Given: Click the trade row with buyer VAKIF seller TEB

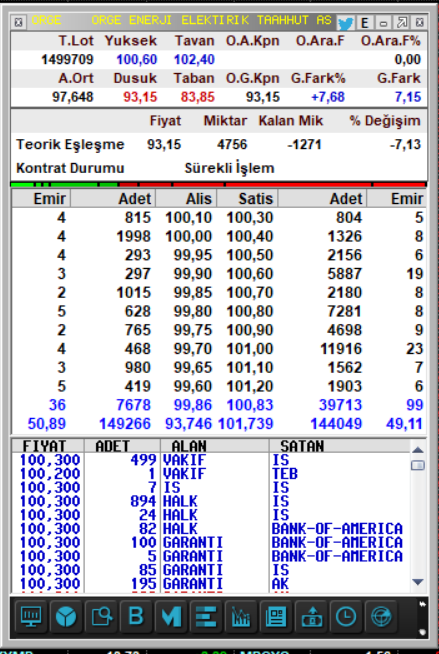Looking at the screenshot, I should pos(211,474).
